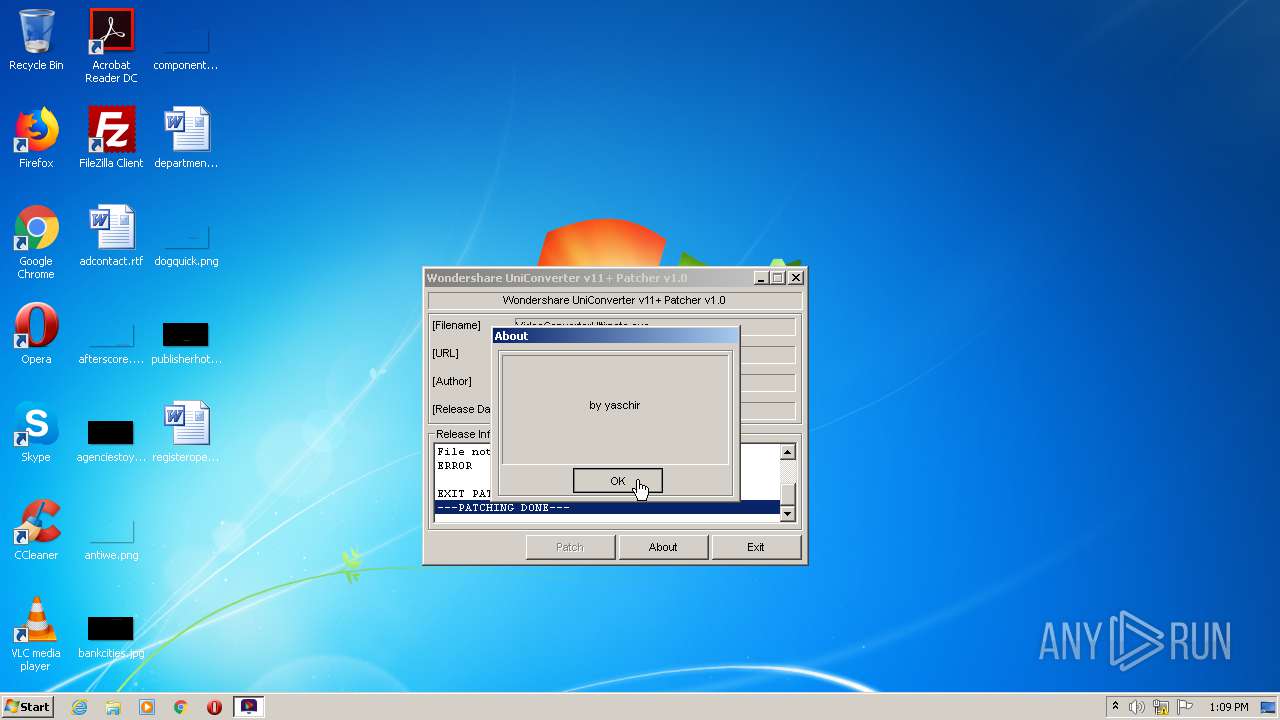Close the patcher window
This screenshot has height=720, width=1280.
796,278
